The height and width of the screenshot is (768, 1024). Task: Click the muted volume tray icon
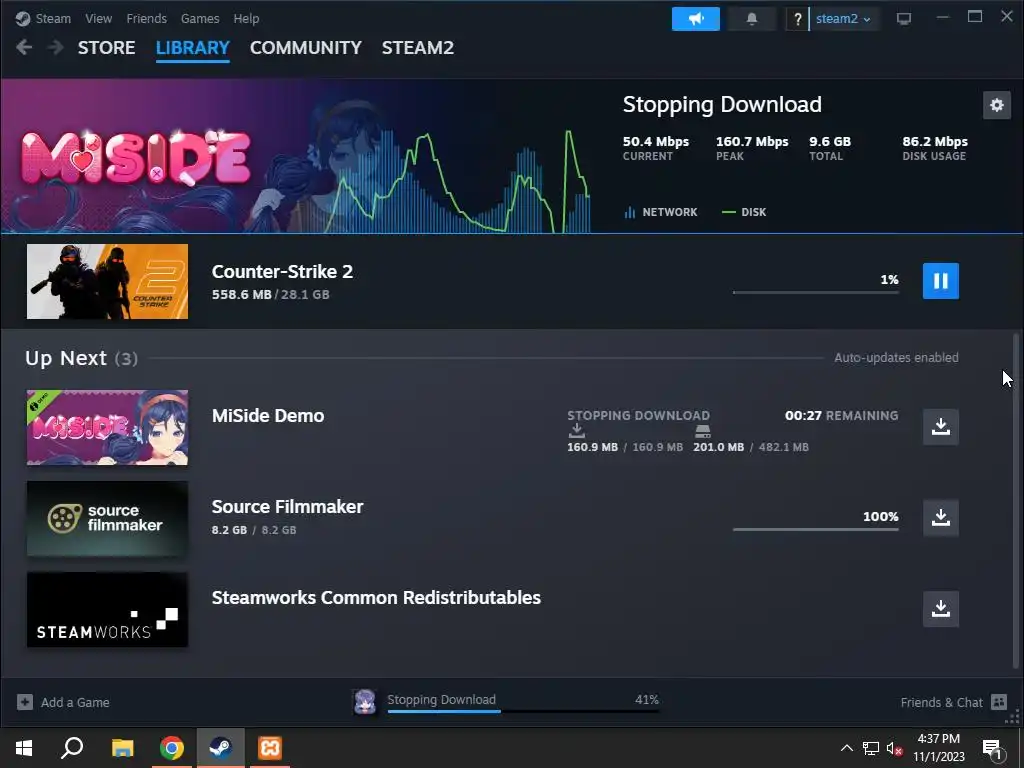[x=895, y=748]
